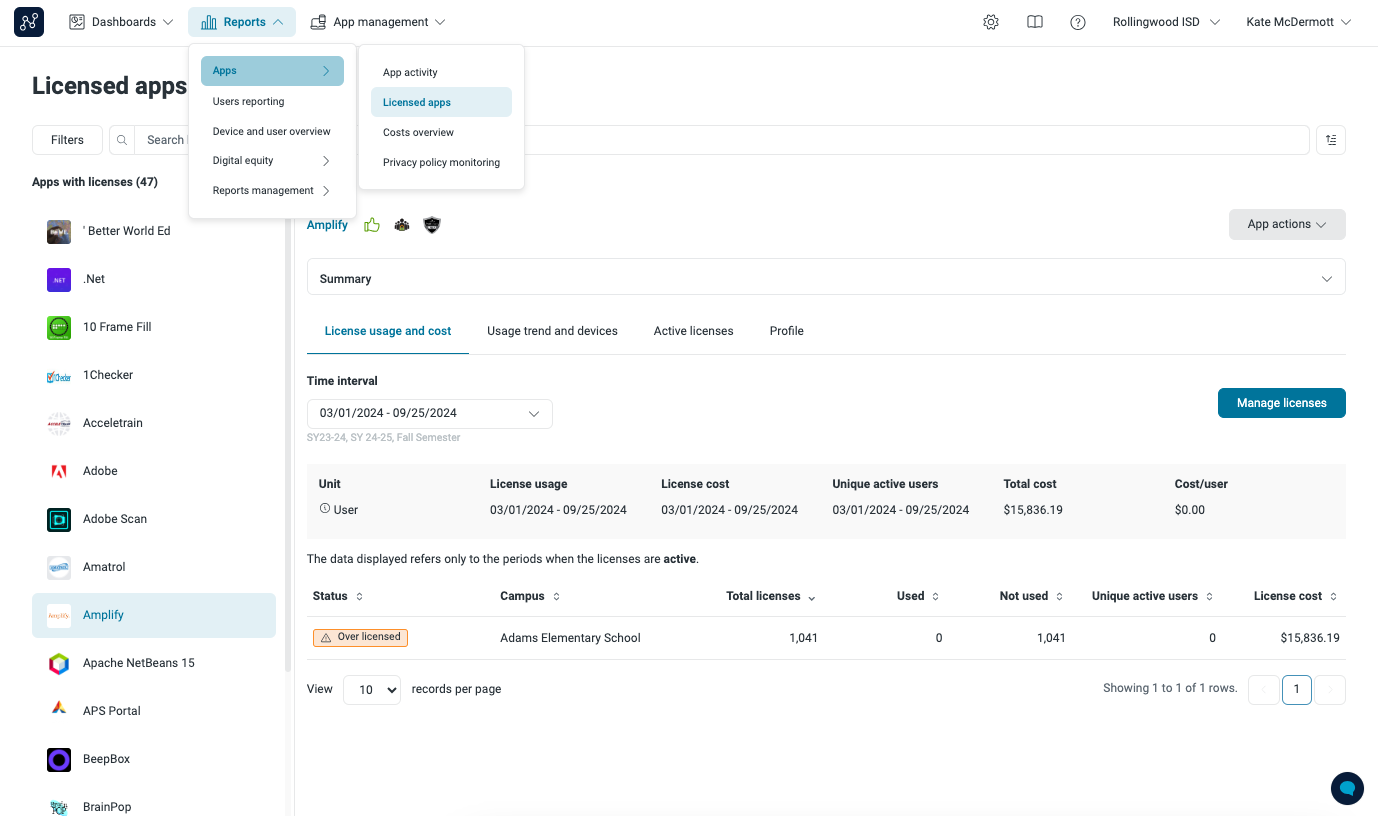1378x816 pixels.
Task: Sort table by Campus column
Action: pyautogui.click(x=530, y=597)
